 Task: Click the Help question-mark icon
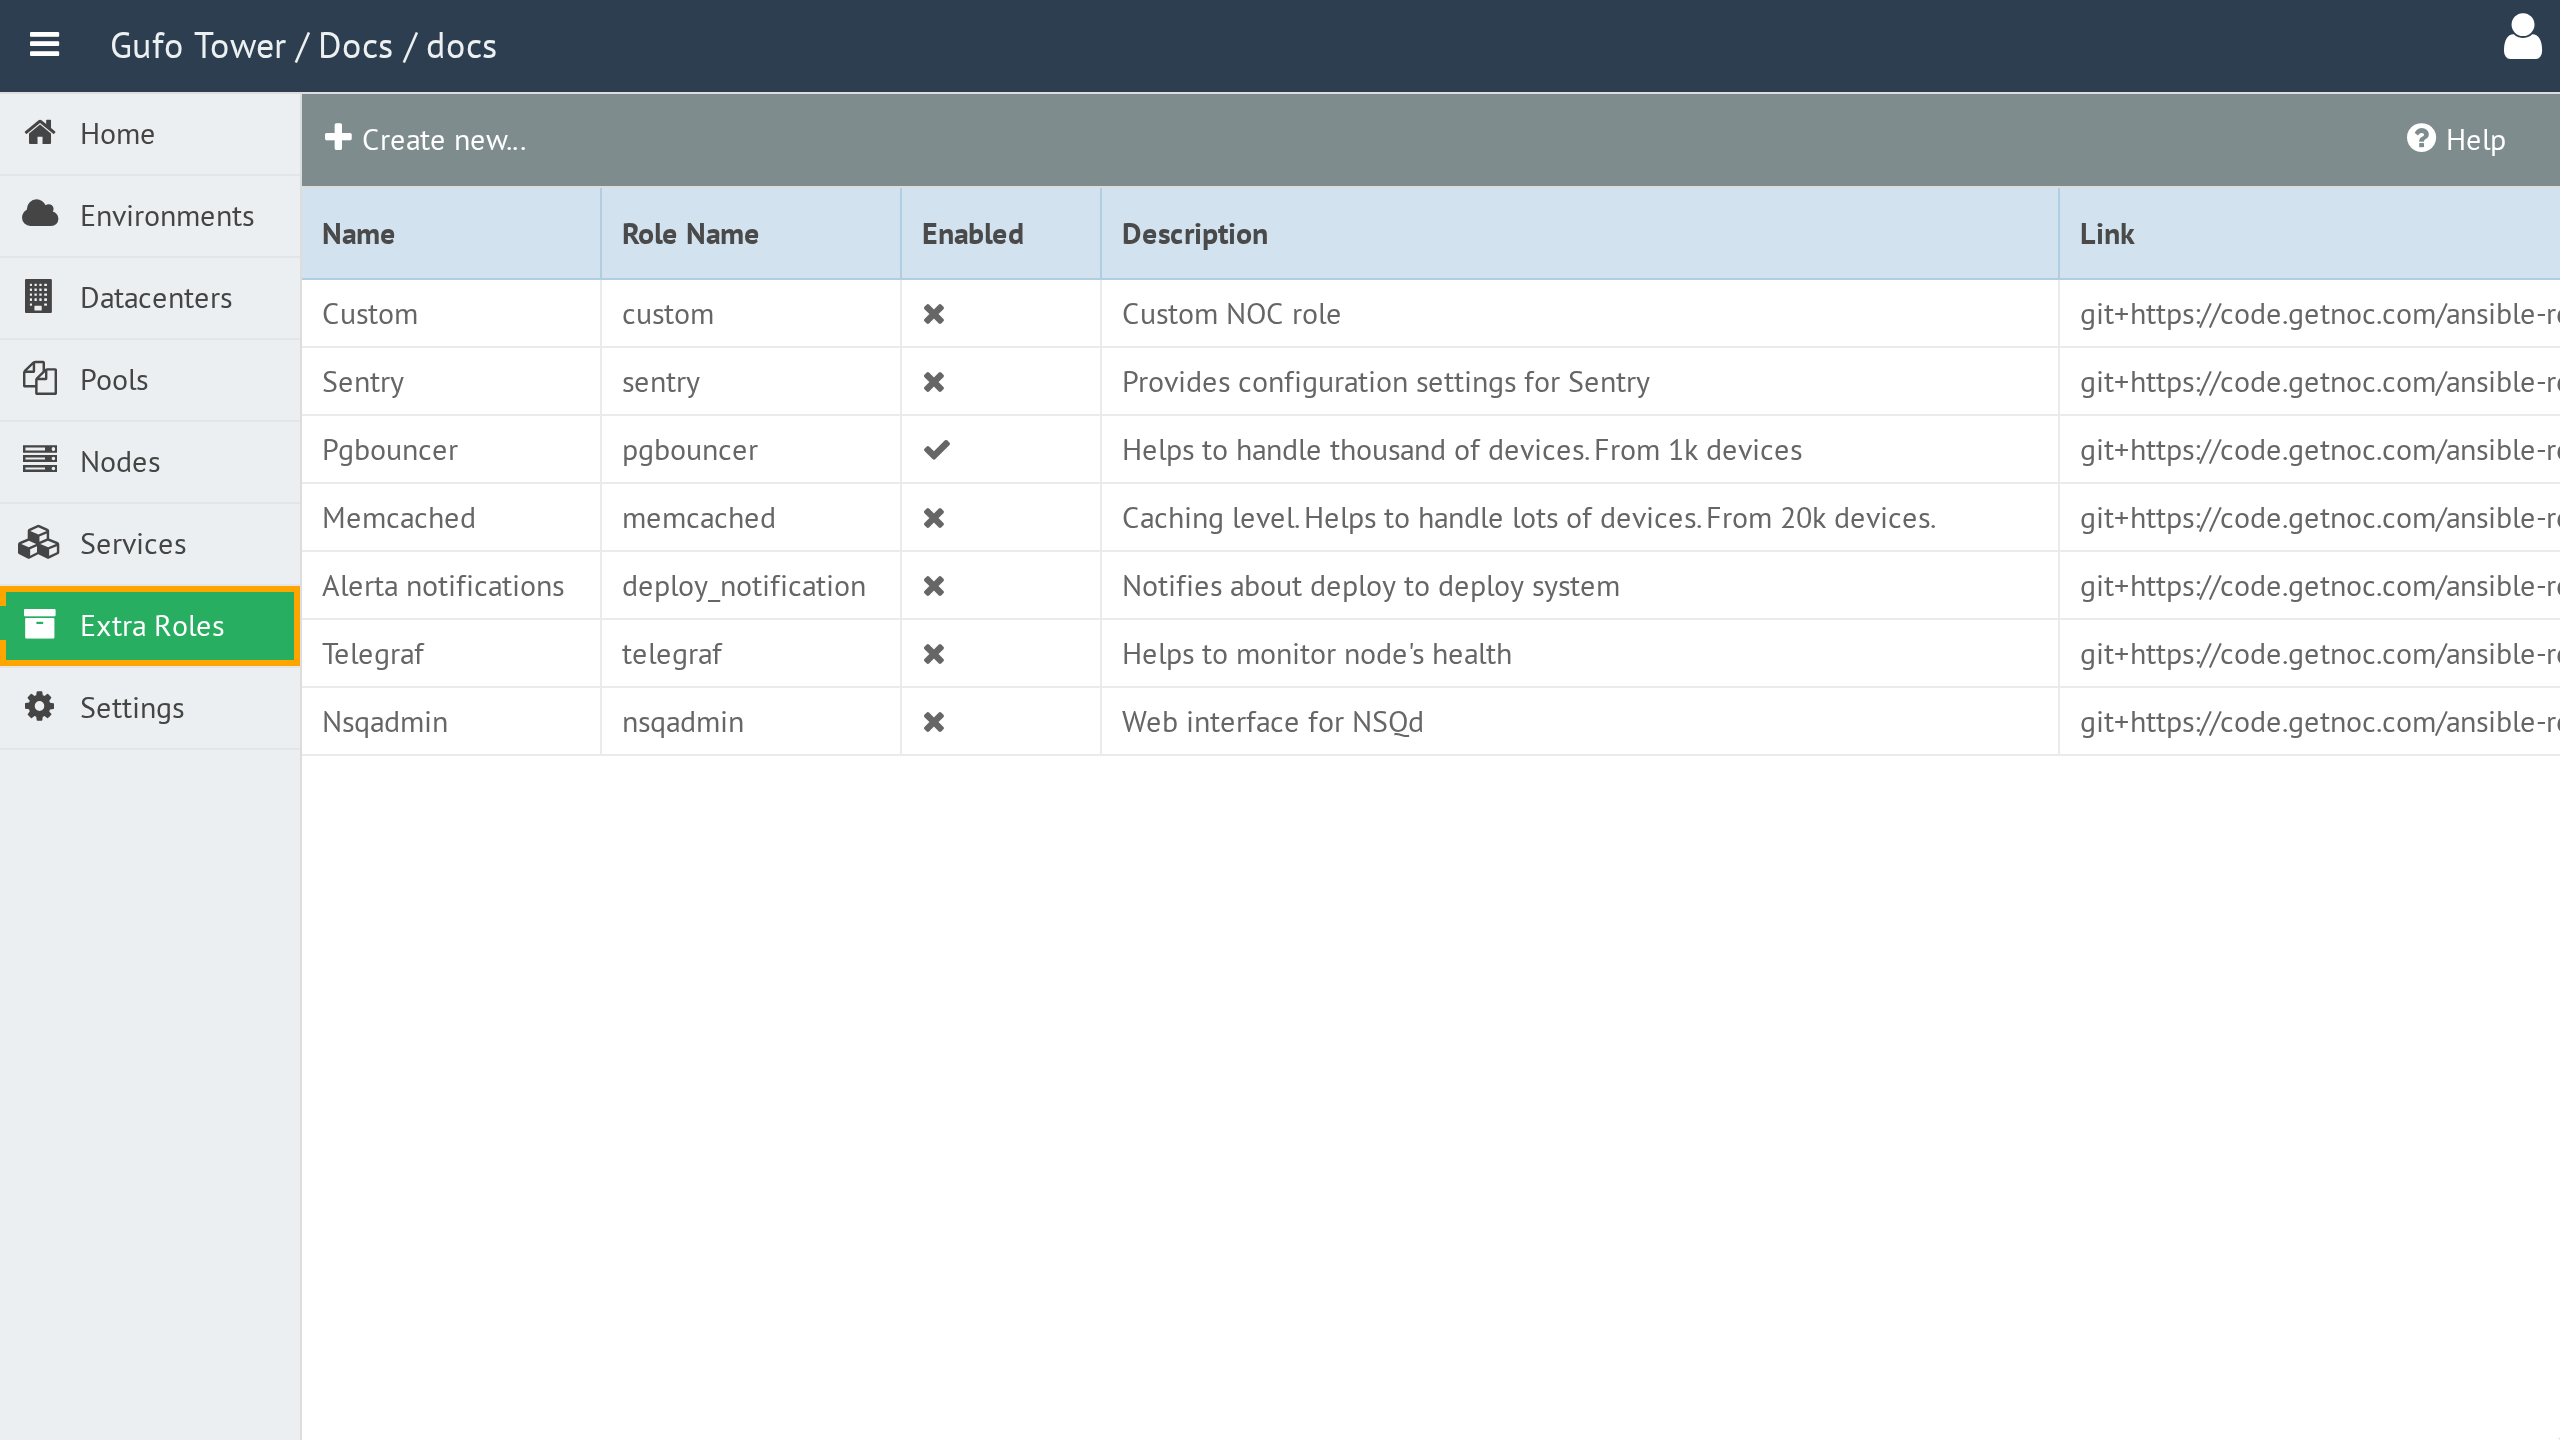(x=2421, y=138)
